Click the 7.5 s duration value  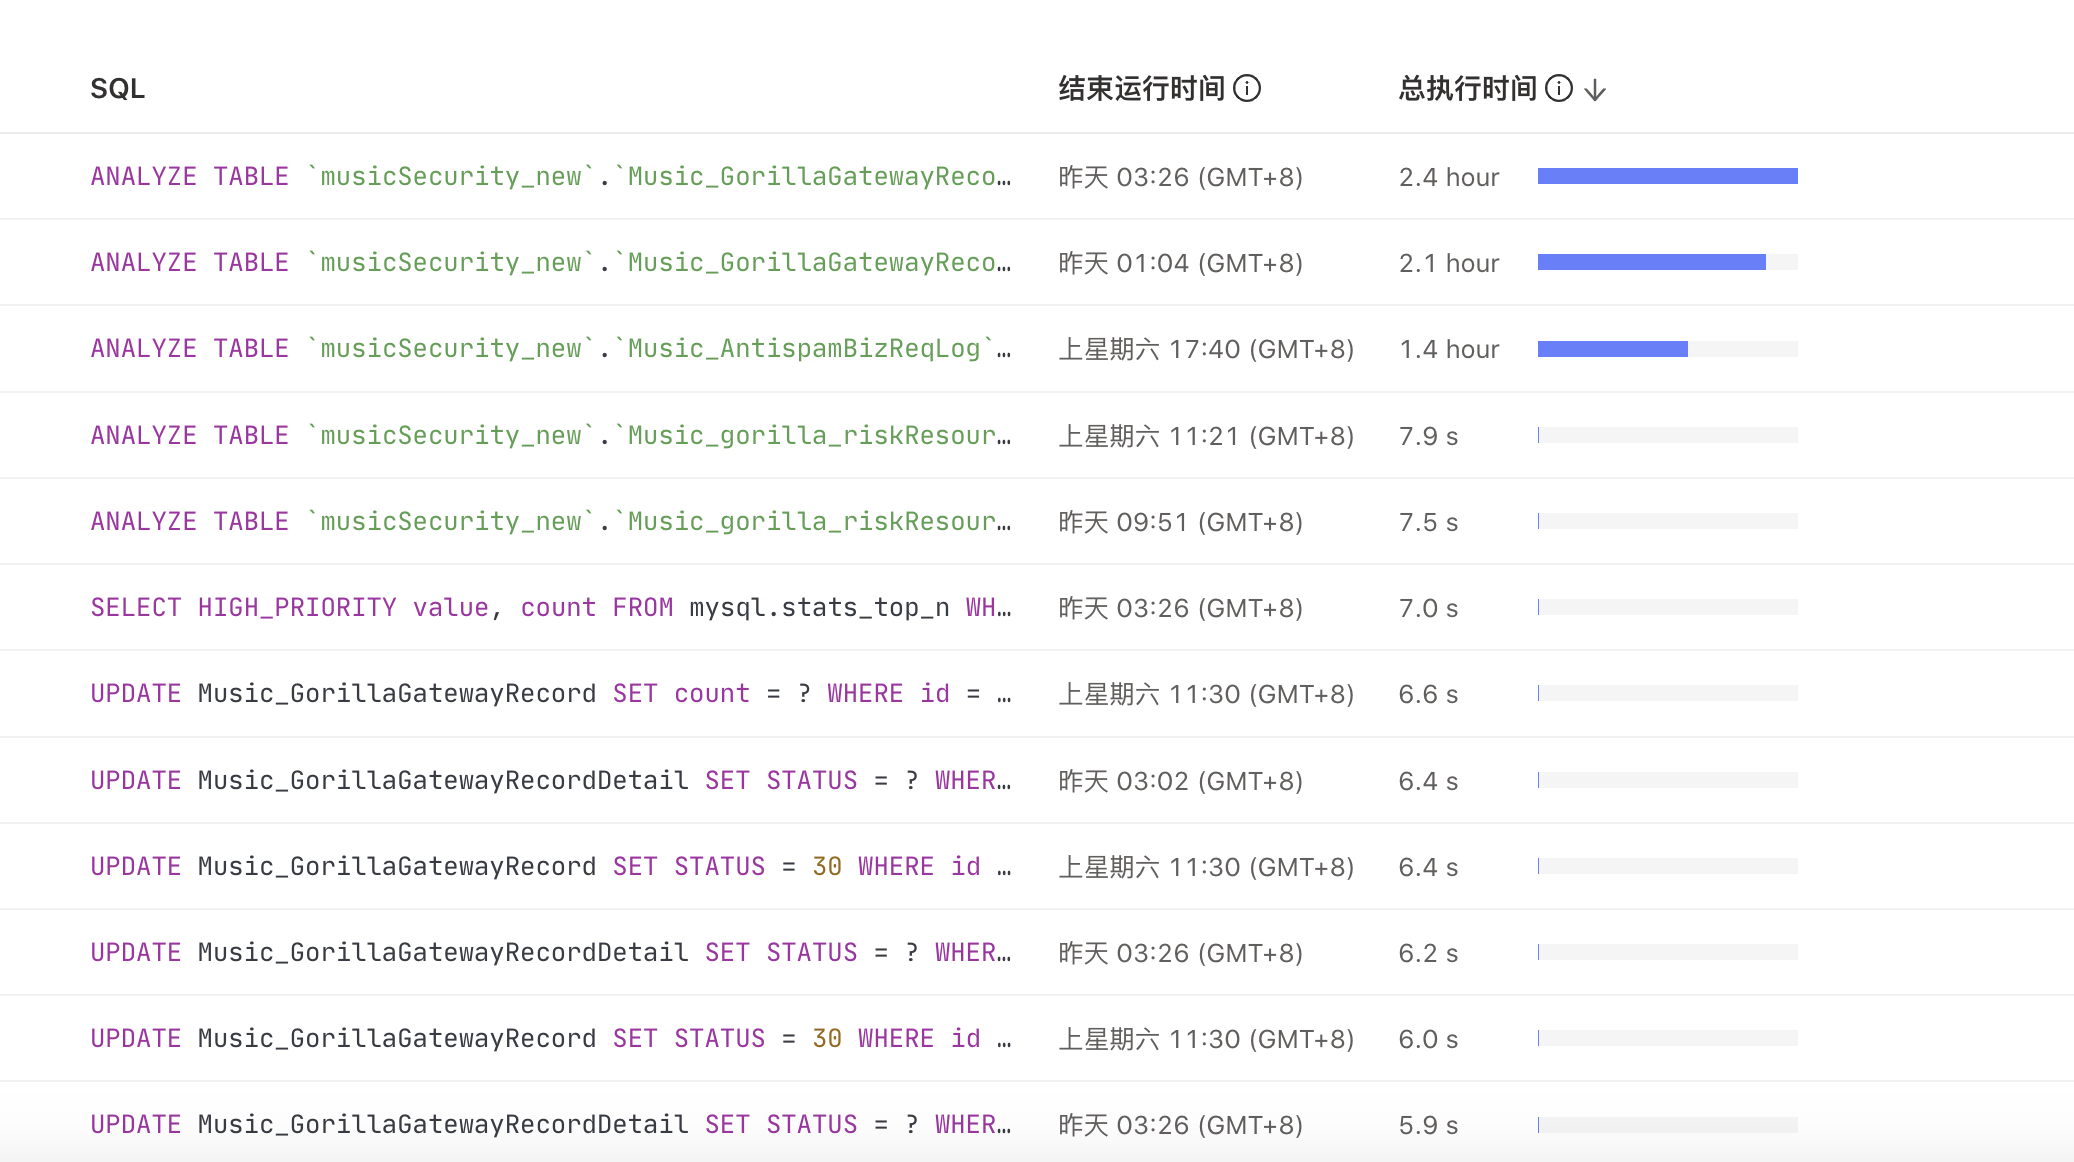1428,522
